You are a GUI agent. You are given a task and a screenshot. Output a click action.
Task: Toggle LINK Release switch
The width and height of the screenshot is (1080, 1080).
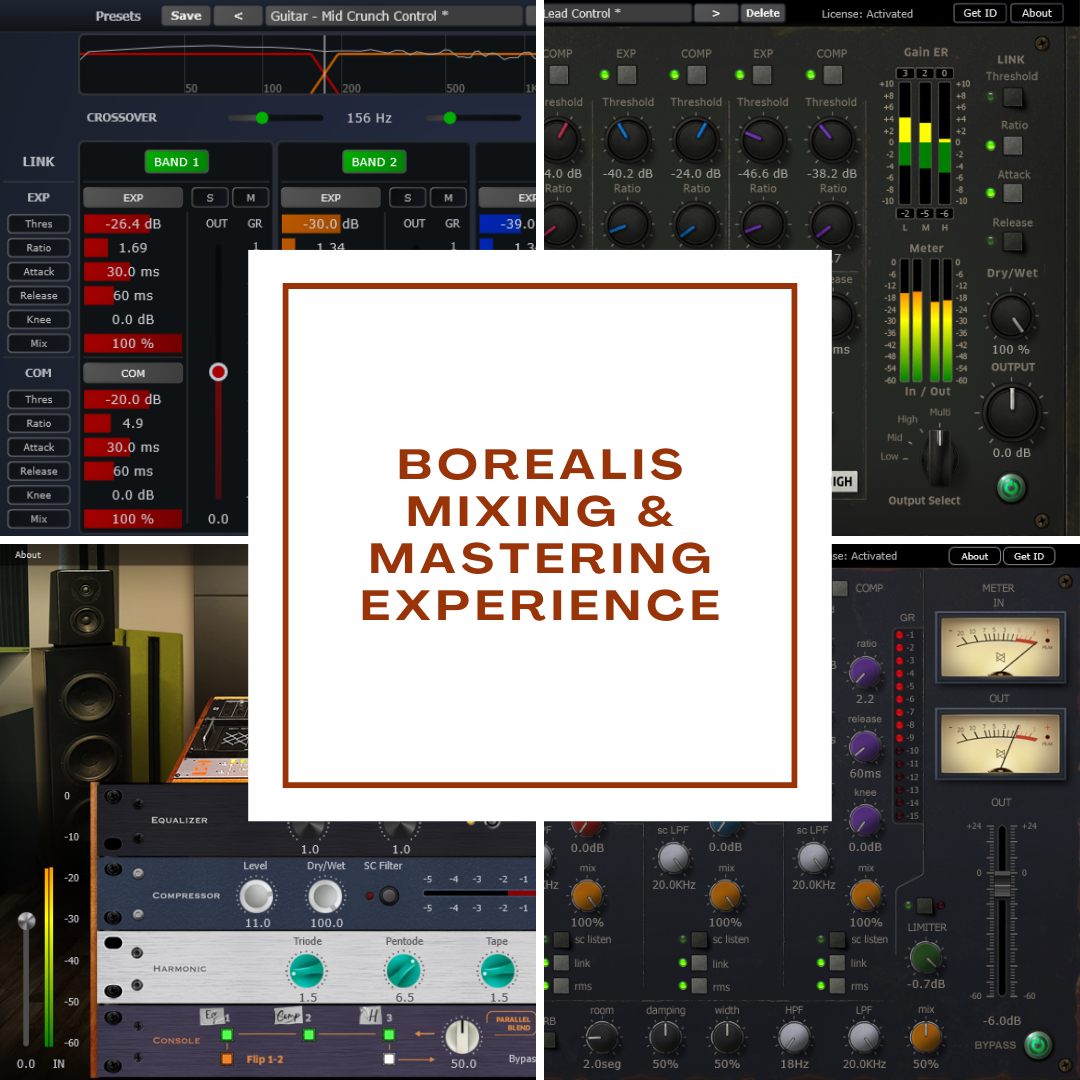[1012, 242]
